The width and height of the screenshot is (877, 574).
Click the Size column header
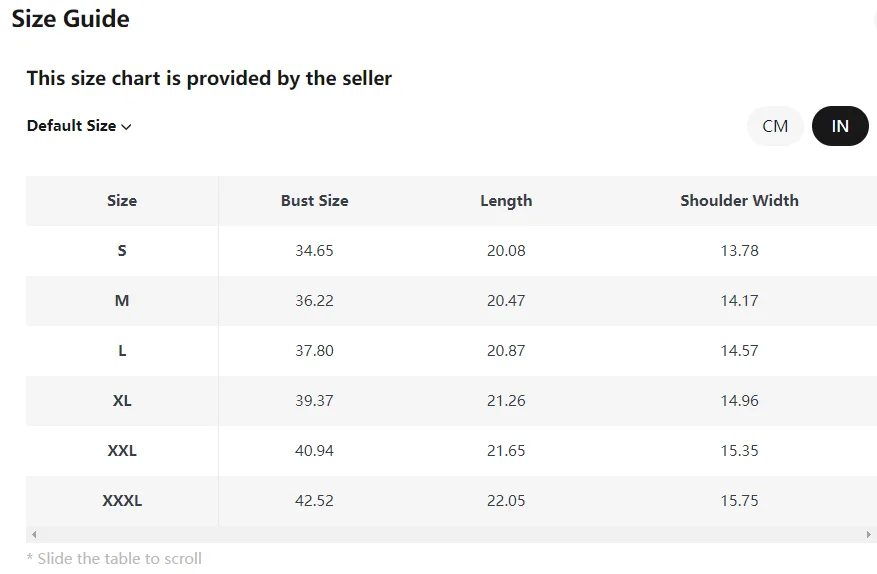point(122,201)
